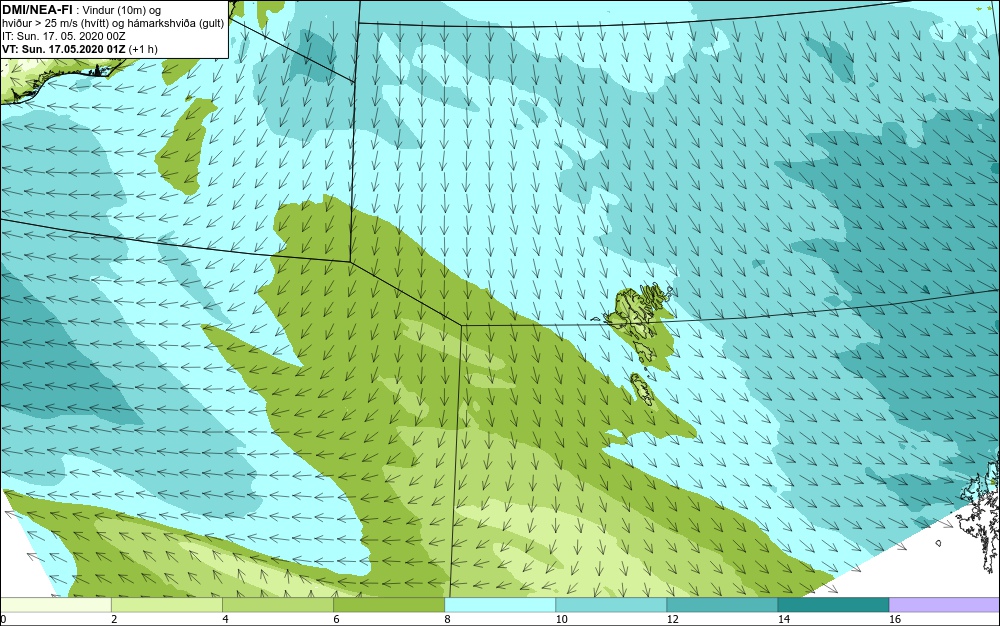Image resolution: width=1000 pixels, height=626 pixels.
Task: Click the DMI/NEA-FI title text
Action: pyautogui.click(x=37, y=10)
